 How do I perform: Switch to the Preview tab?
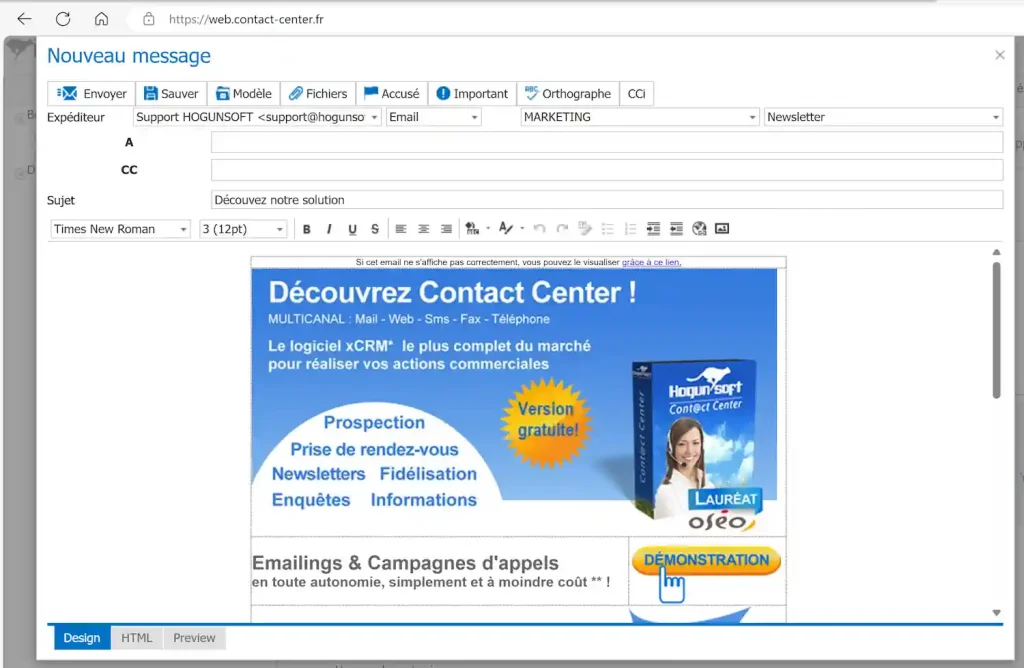tap(194, 638)
